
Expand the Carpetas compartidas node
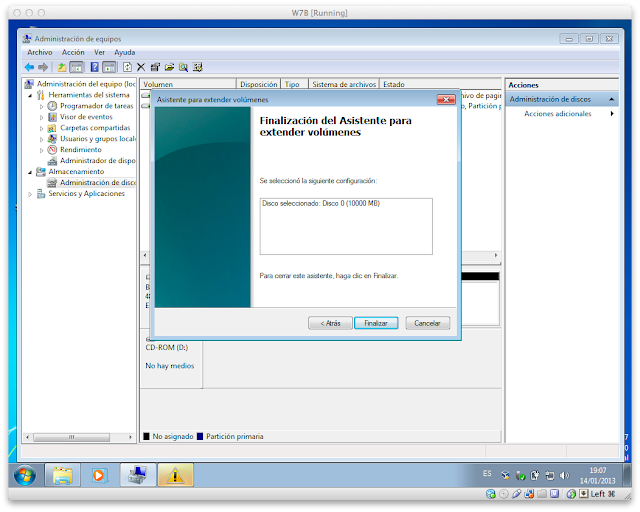[41, 129]
